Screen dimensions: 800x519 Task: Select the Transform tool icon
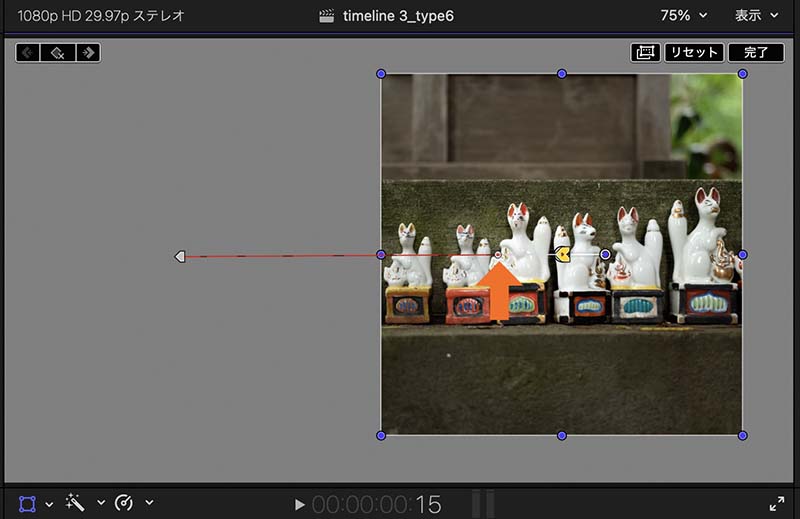27,504
